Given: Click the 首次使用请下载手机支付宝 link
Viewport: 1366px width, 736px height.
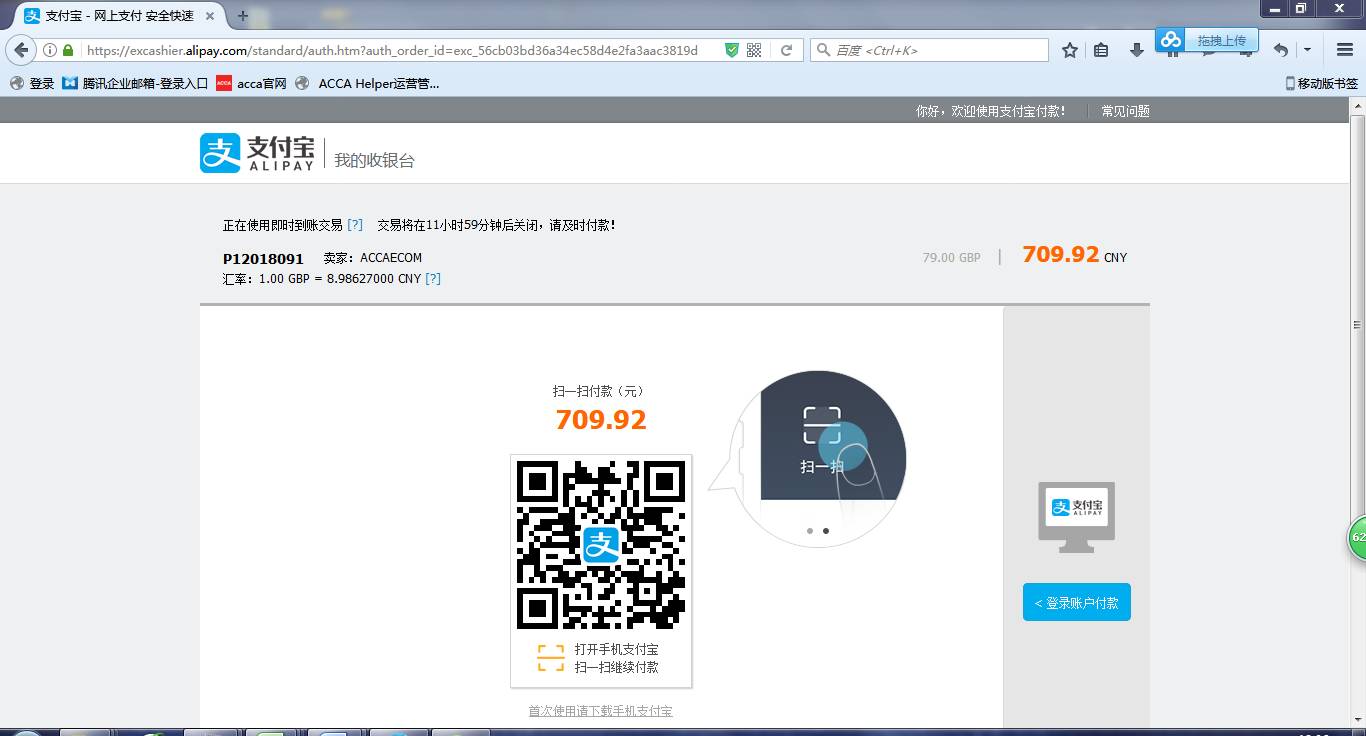Looking at the screenshot, I should tap(600, 711).
